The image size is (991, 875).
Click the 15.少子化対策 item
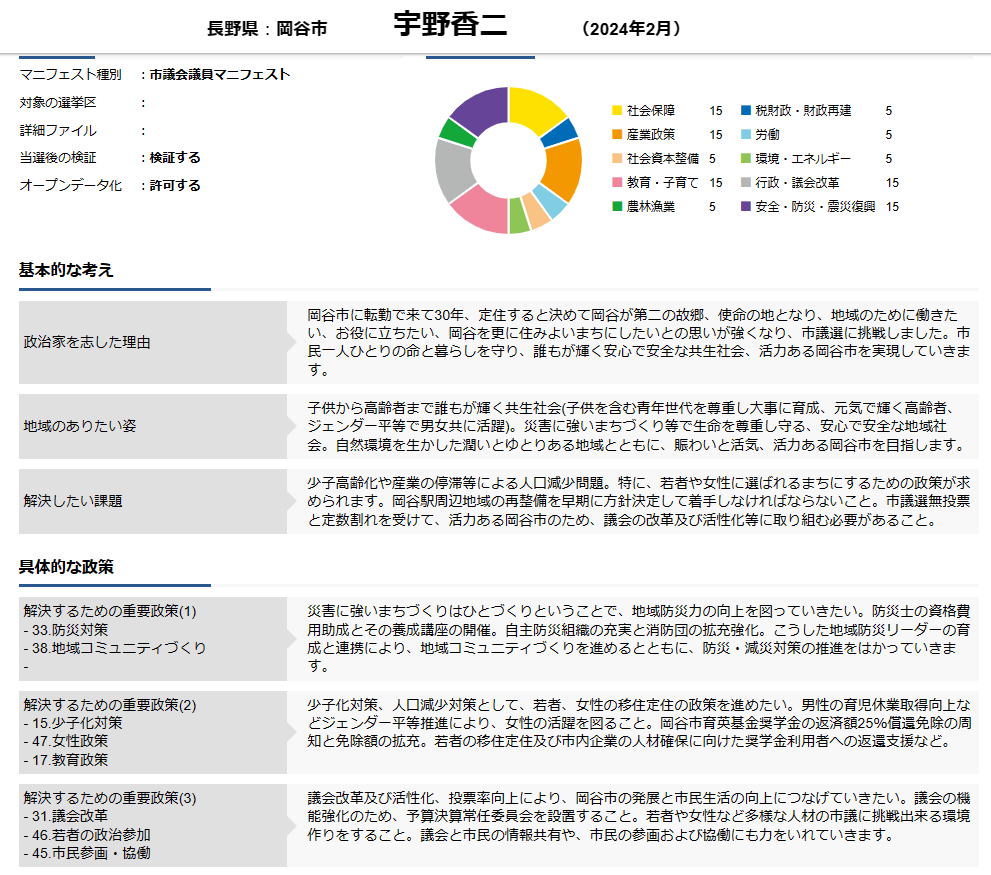click(x=73, y=723)
